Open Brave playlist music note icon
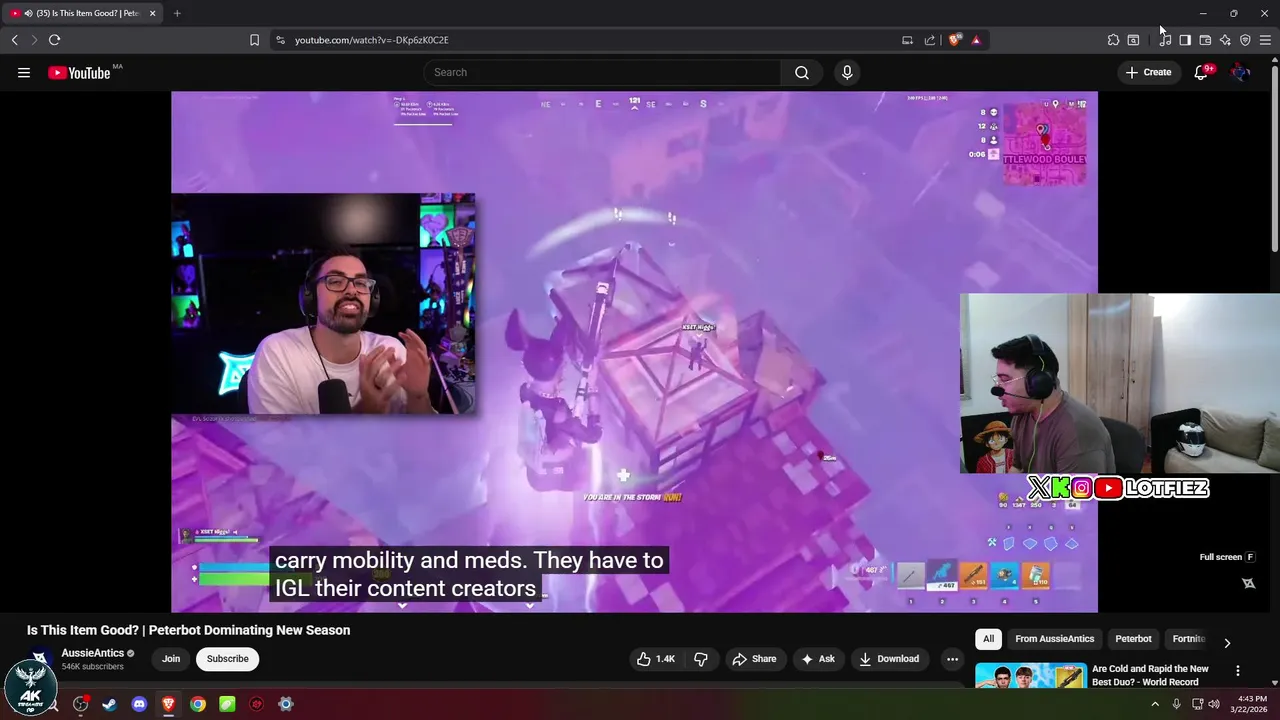The width and height of the screenshot is (1280, 720). click(1165, 40)
